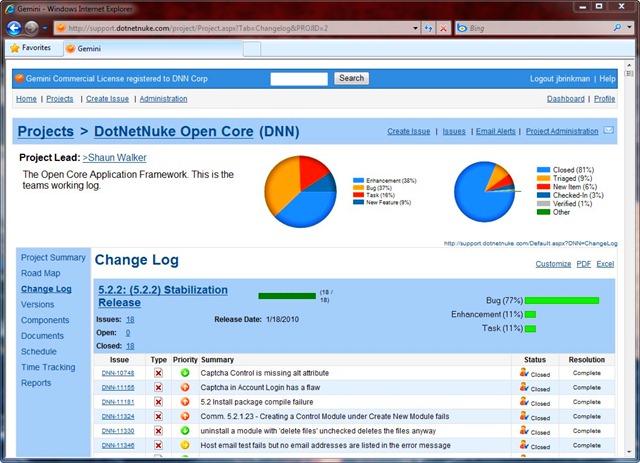Open 5.2.2 Stabilization Release link
Viewport: 640px width, 463px height.
163,296
